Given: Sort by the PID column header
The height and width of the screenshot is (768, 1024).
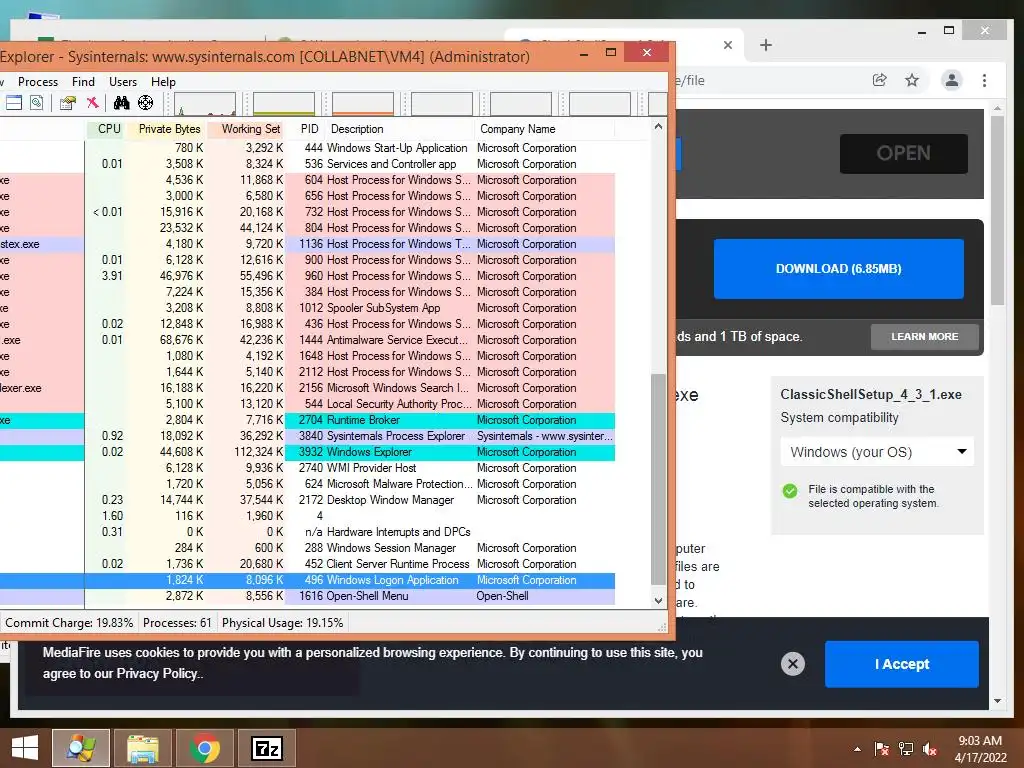Looking at the screenshot, I should click(306, 129).
